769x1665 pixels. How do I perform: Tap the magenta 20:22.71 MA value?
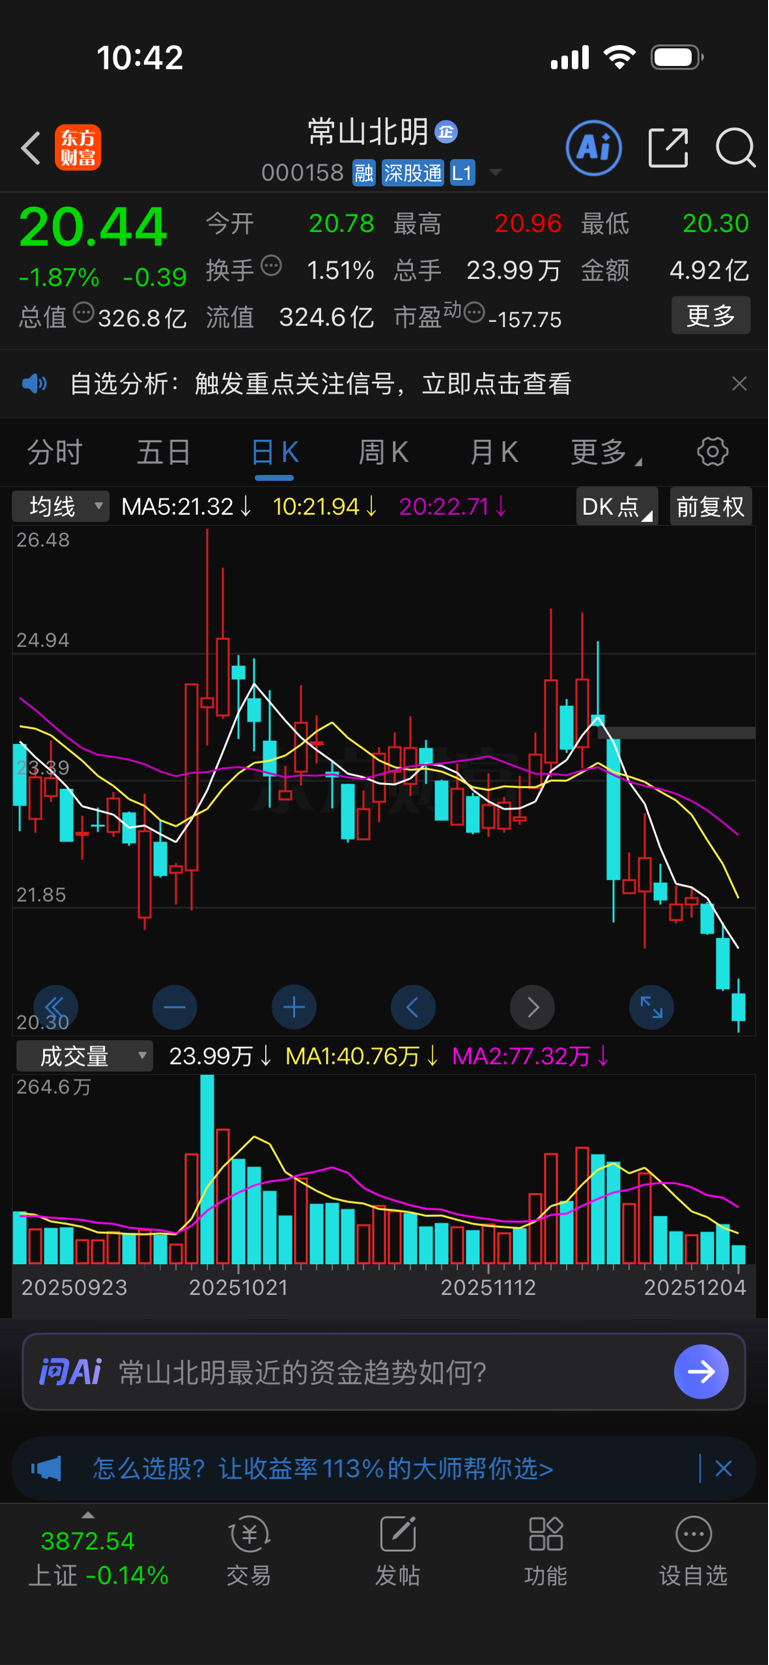click(x=453, y=507)
